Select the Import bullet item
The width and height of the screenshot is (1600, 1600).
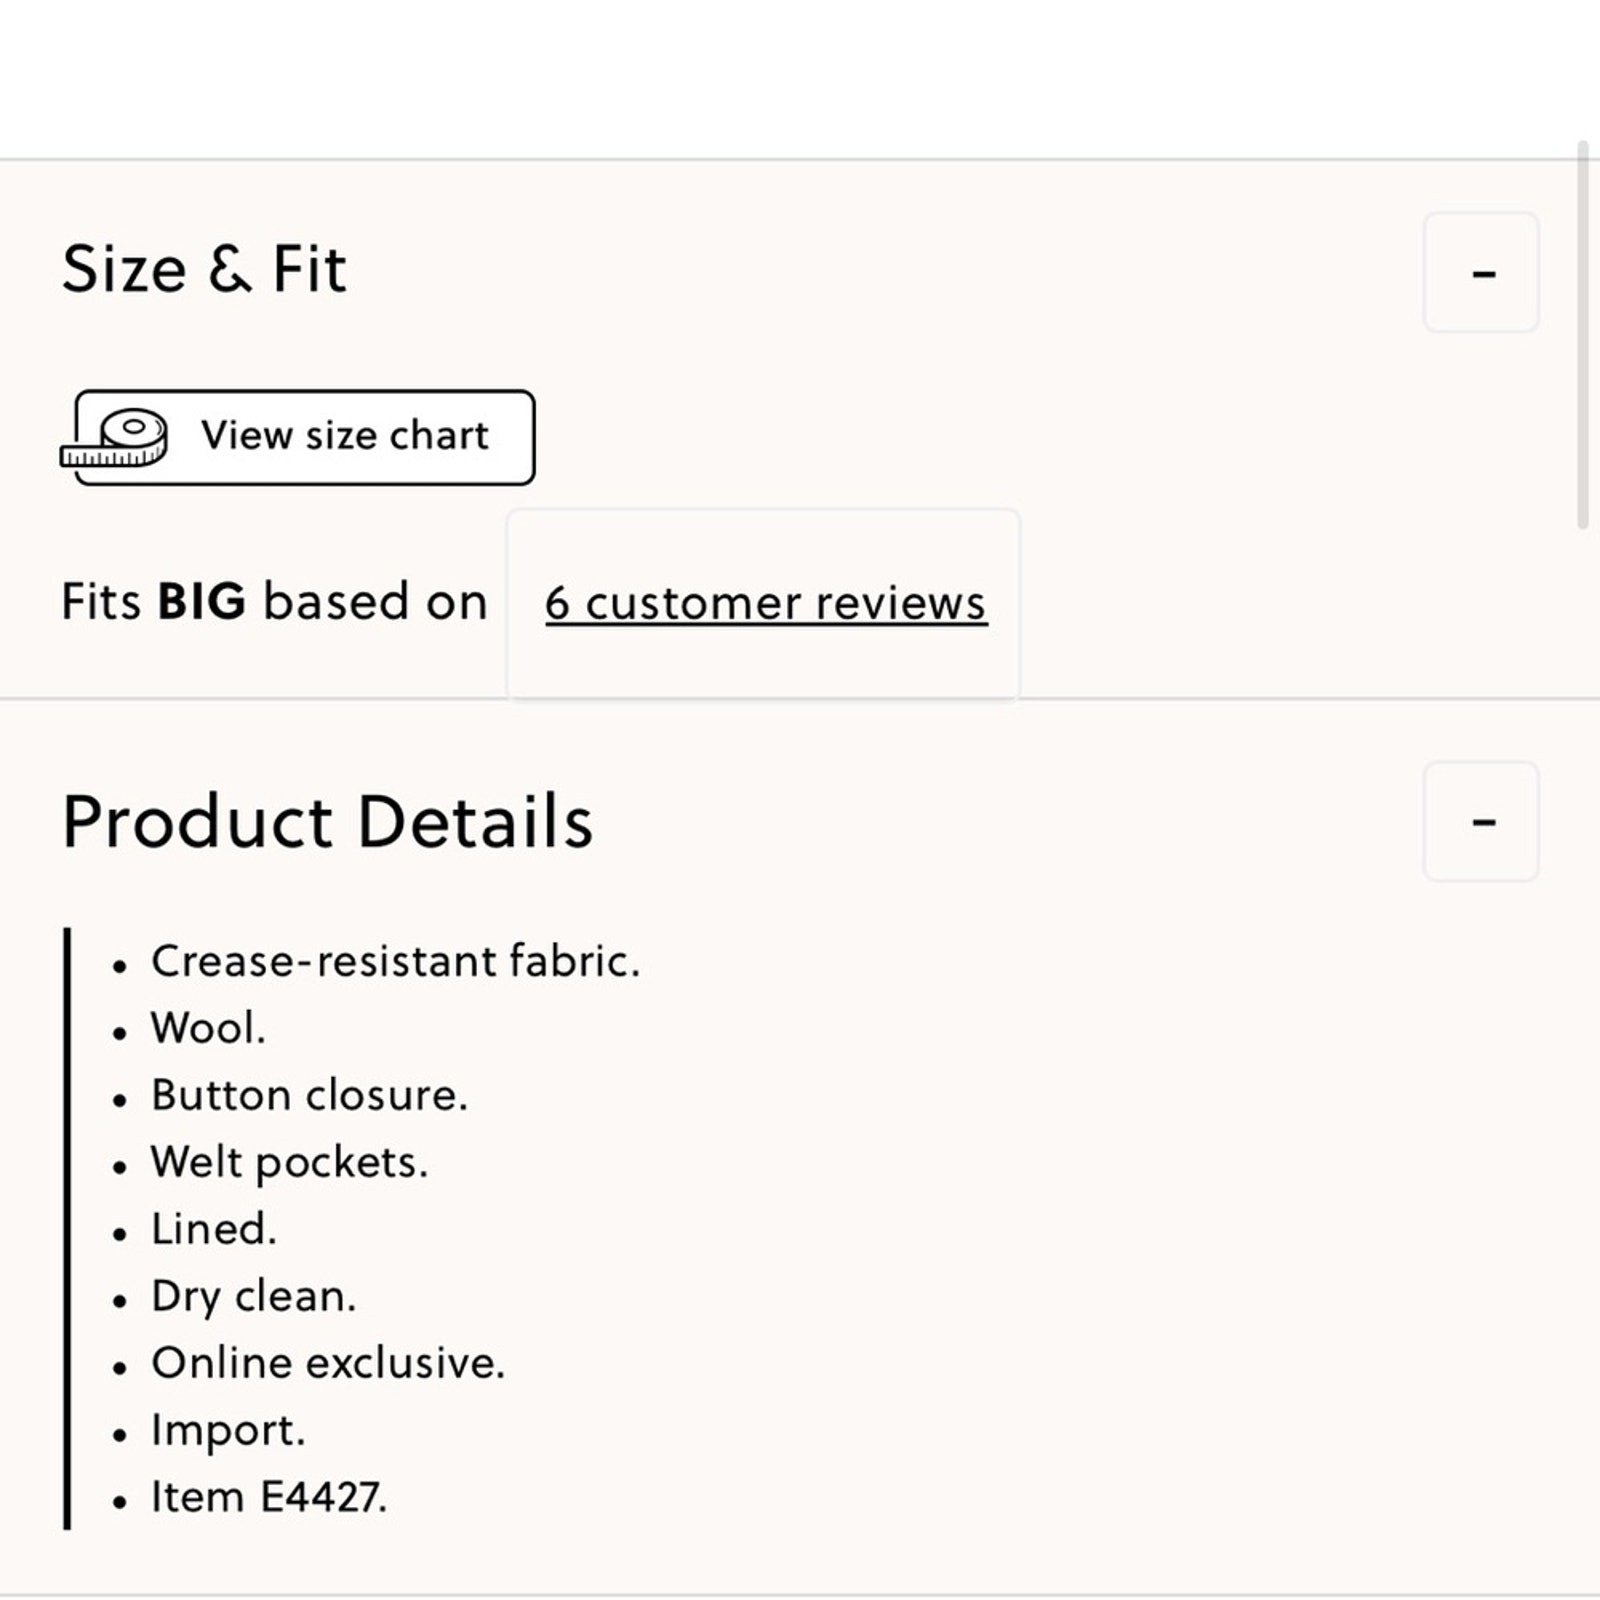point(228,1430)
